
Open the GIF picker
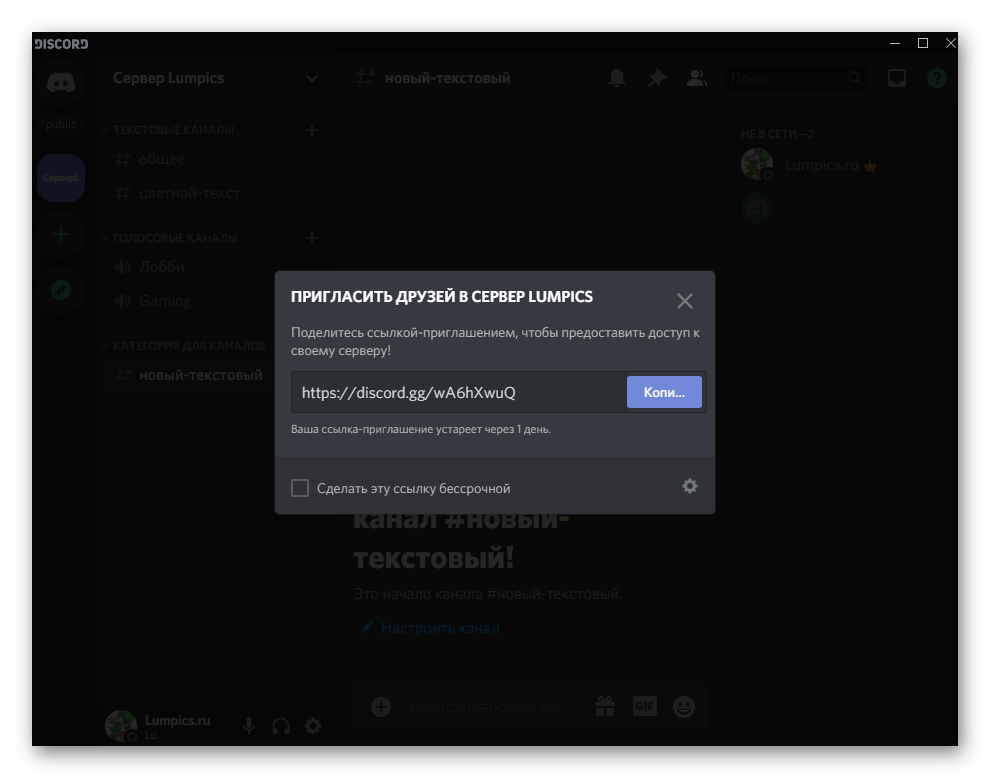[x=645, y=706]
